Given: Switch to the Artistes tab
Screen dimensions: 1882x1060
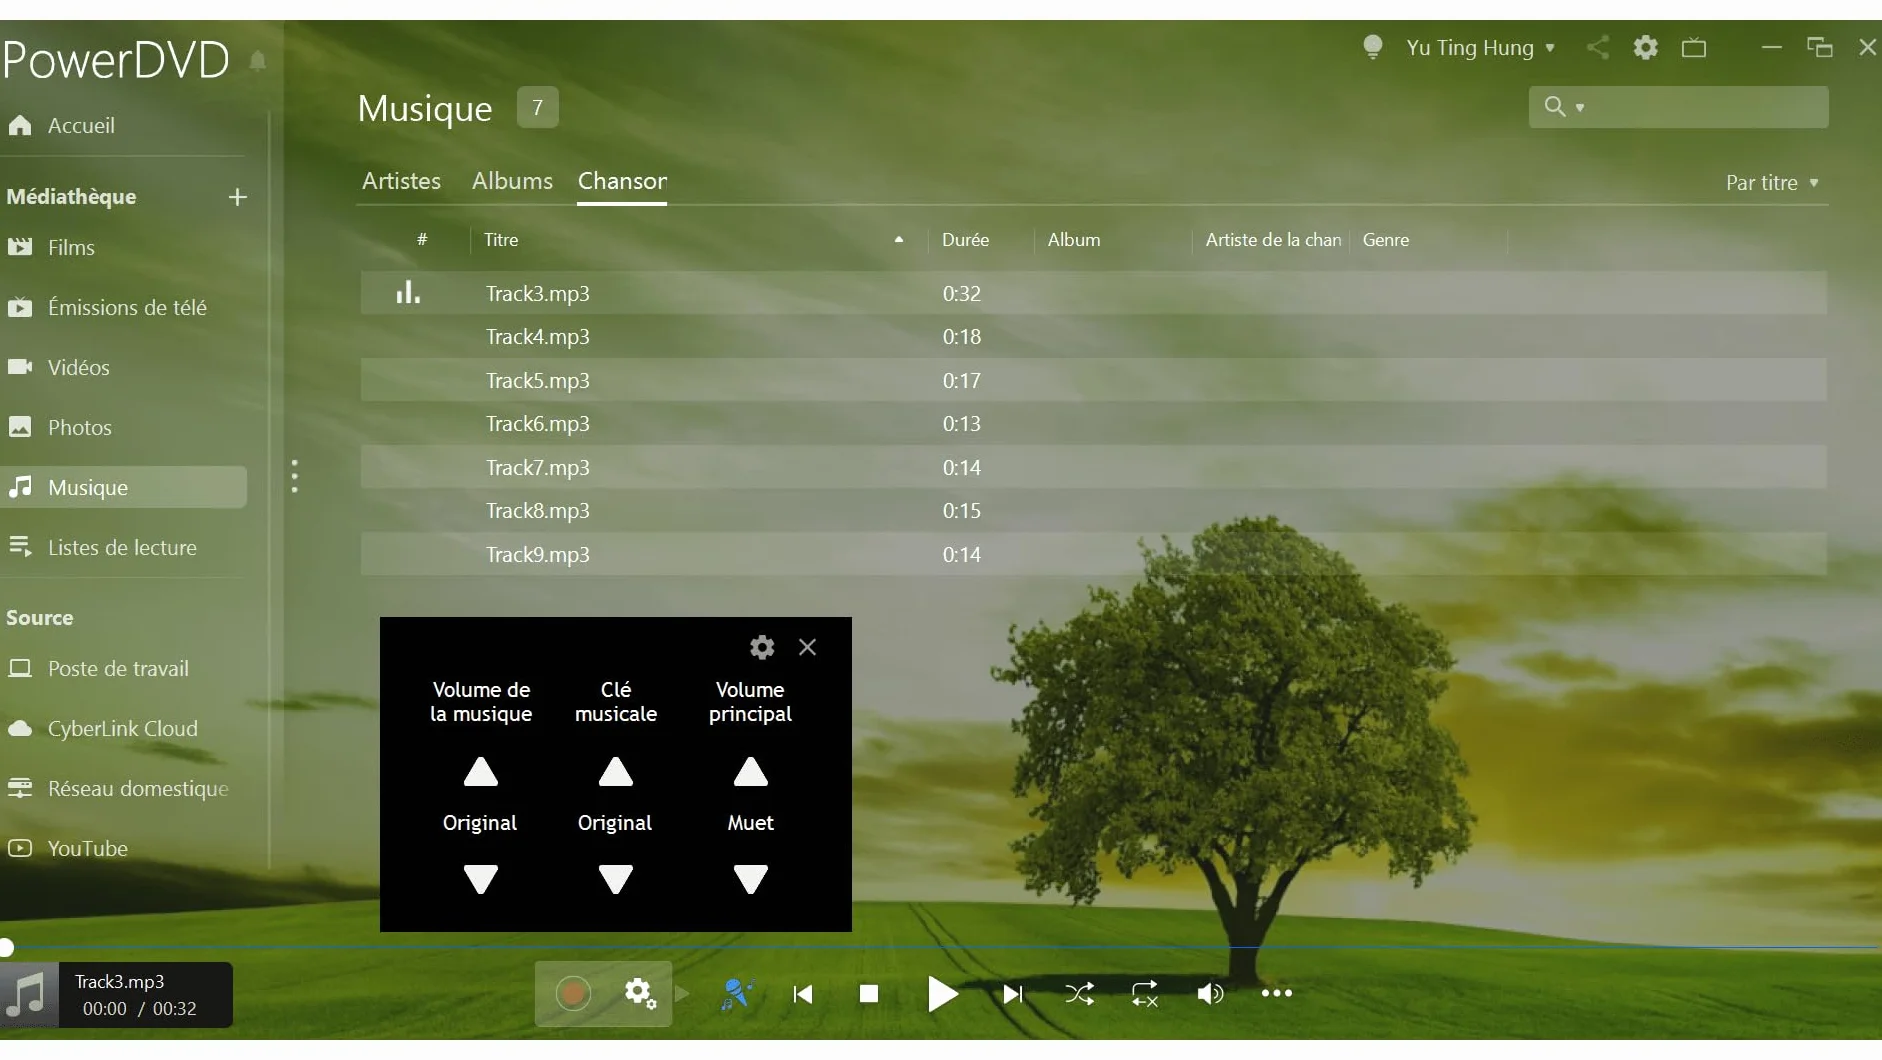Looking at the screenshot, I should (401, 181).
